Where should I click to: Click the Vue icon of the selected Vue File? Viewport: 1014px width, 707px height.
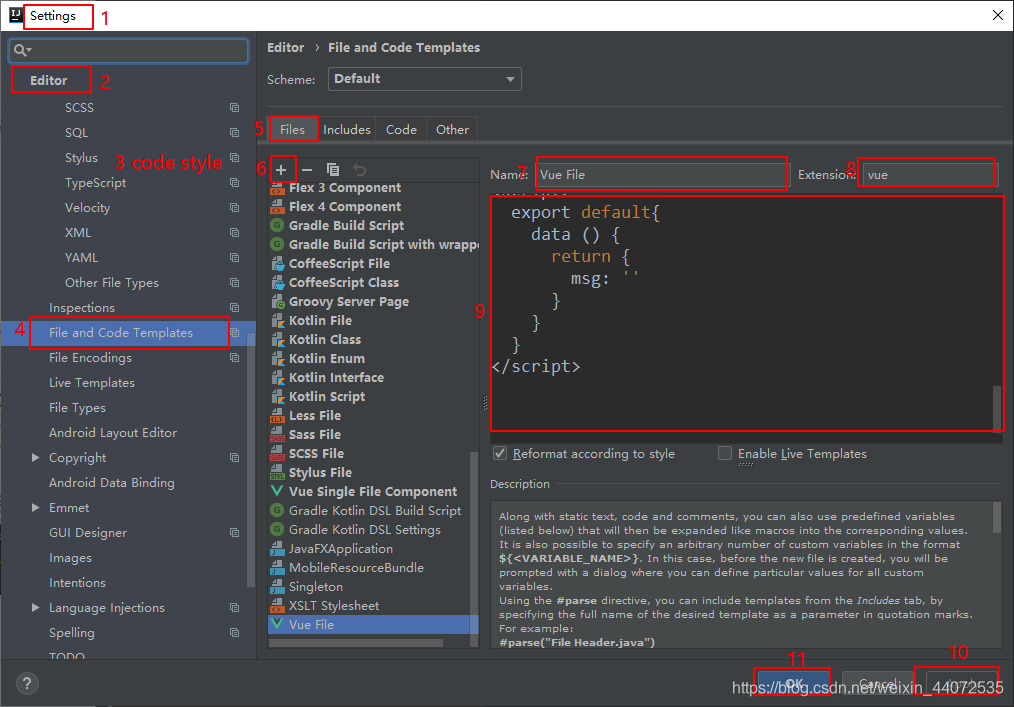pos(277,624)
